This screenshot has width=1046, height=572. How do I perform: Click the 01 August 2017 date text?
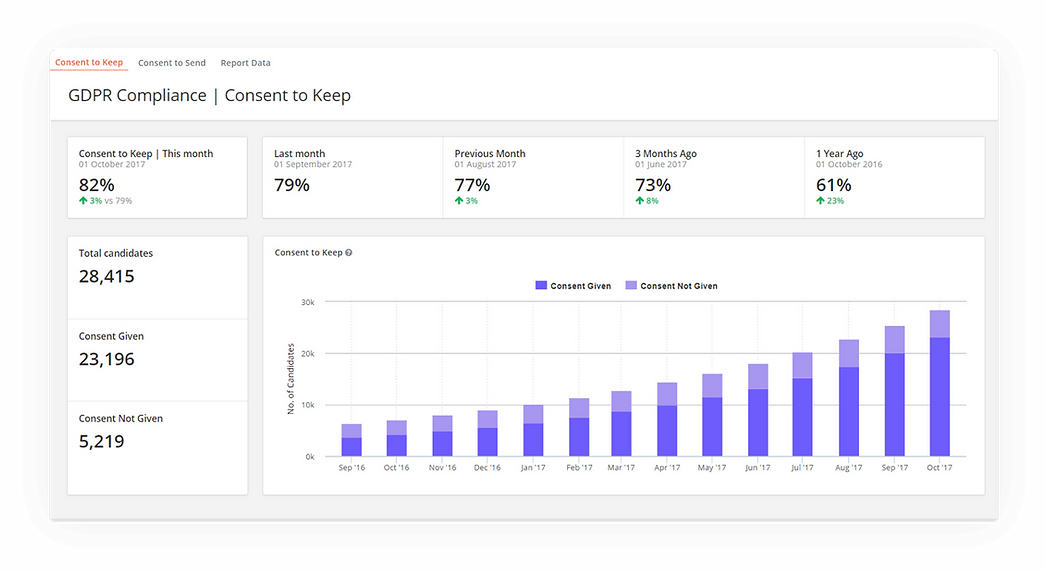486,164
